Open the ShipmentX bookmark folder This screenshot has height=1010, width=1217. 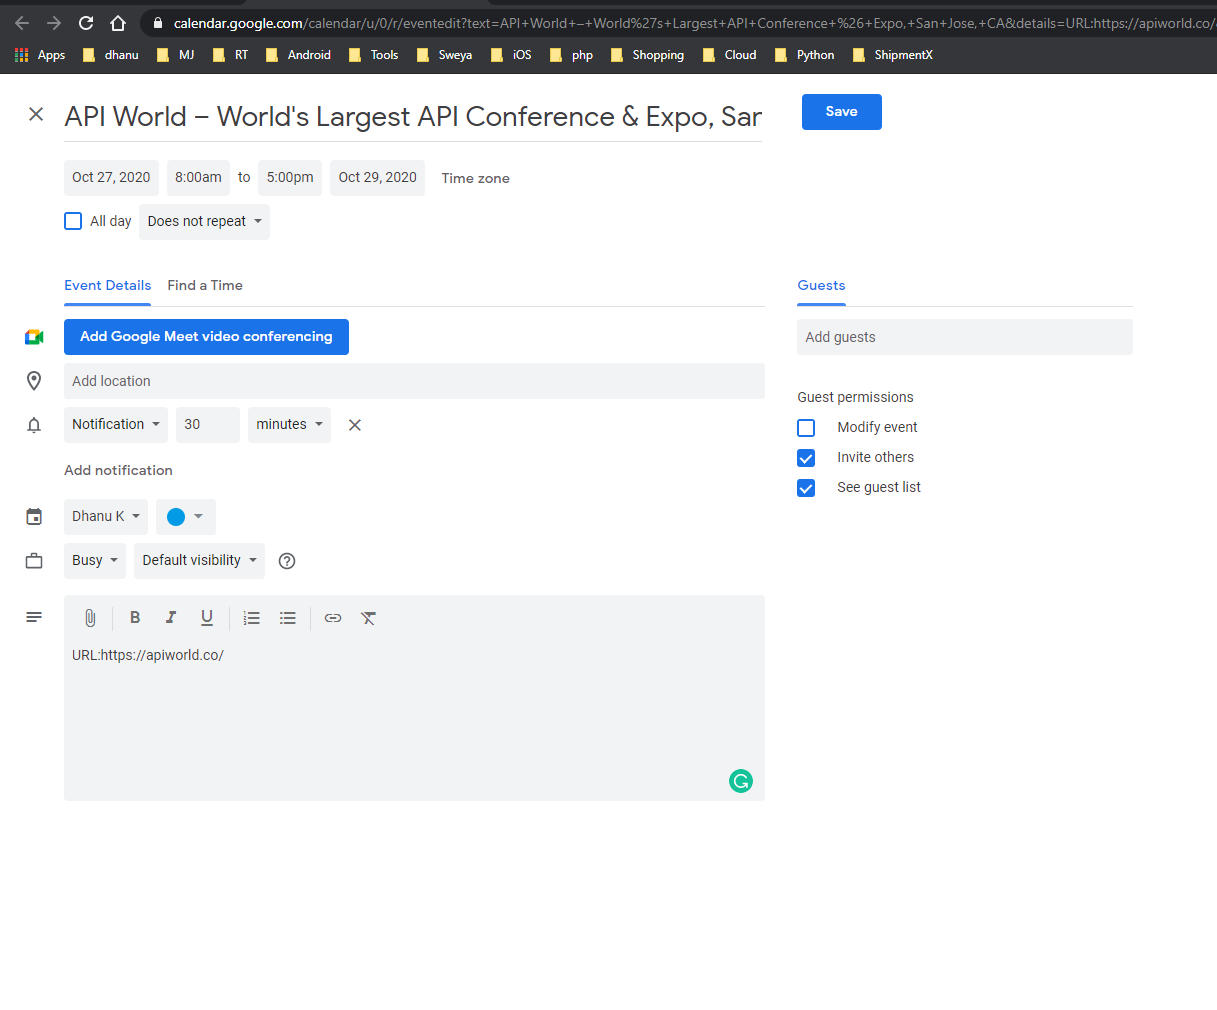[x=893, y=55]
